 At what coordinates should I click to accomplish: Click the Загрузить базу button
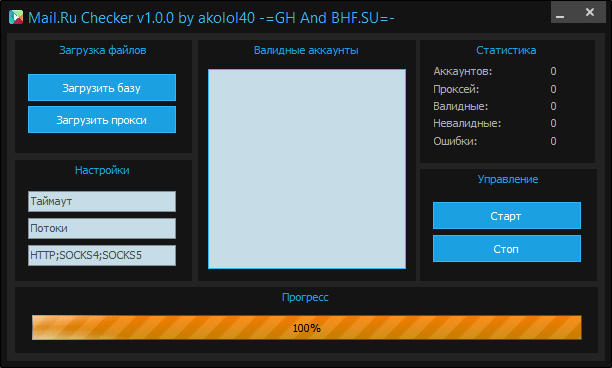(102, 88)
